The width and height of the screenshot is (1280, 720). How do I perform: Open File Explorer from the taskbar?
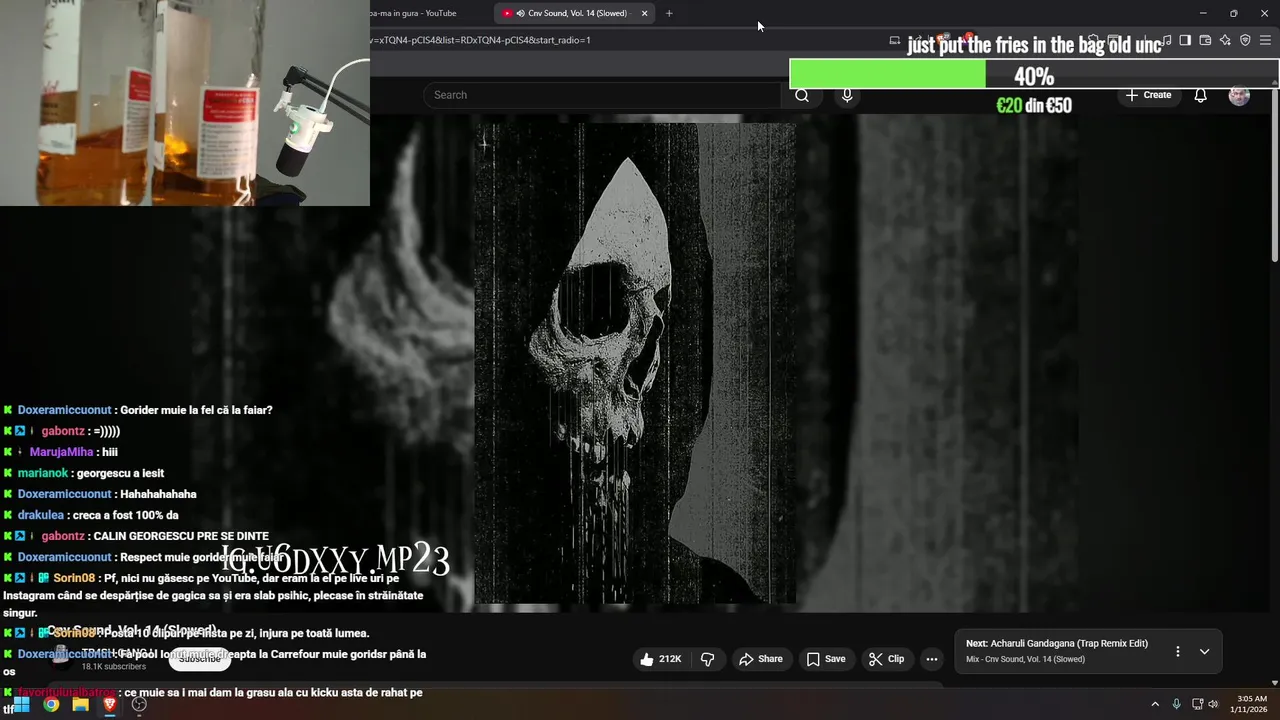(81, 704)
